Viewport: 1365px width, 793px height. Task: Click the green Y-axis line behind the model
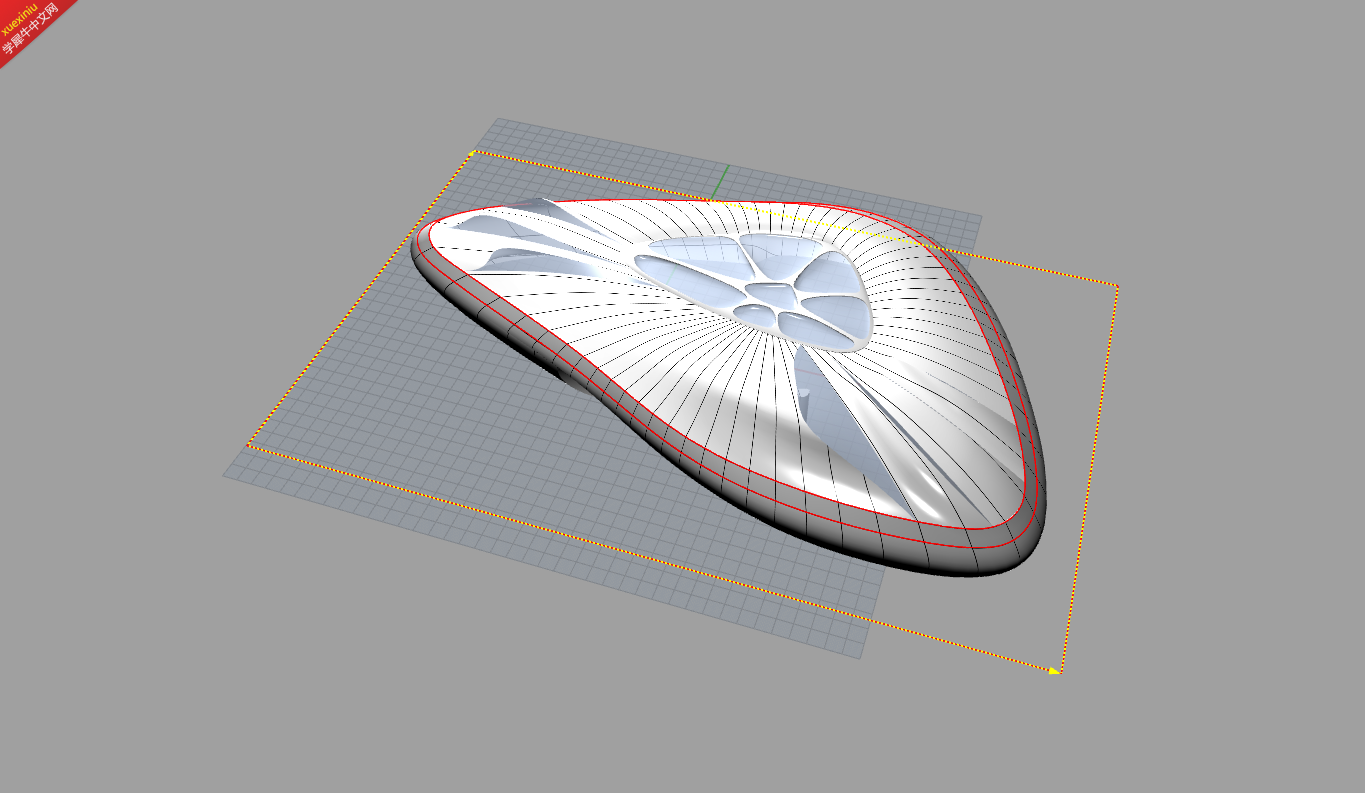coord(720,183)
